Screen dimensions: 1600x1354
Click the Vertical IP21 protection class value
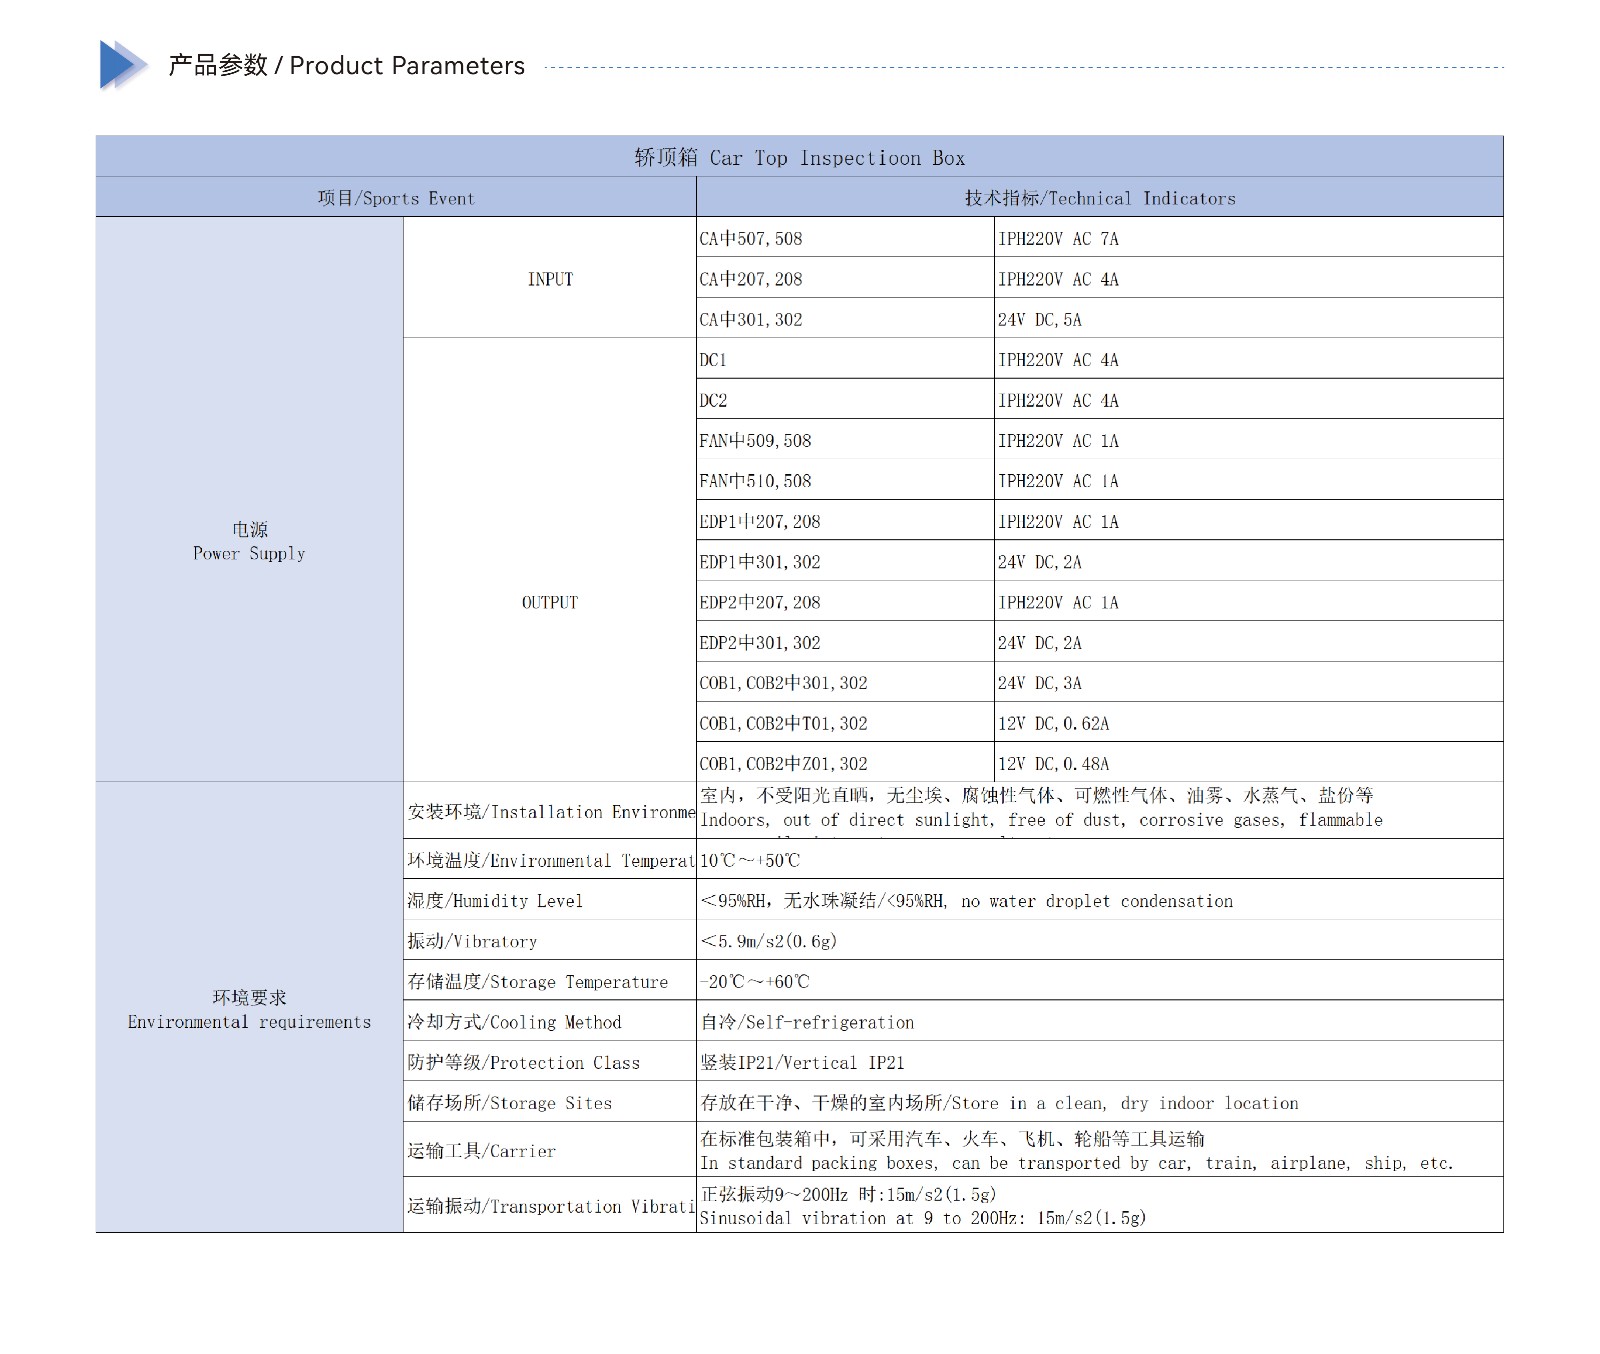pos(802,1063)
